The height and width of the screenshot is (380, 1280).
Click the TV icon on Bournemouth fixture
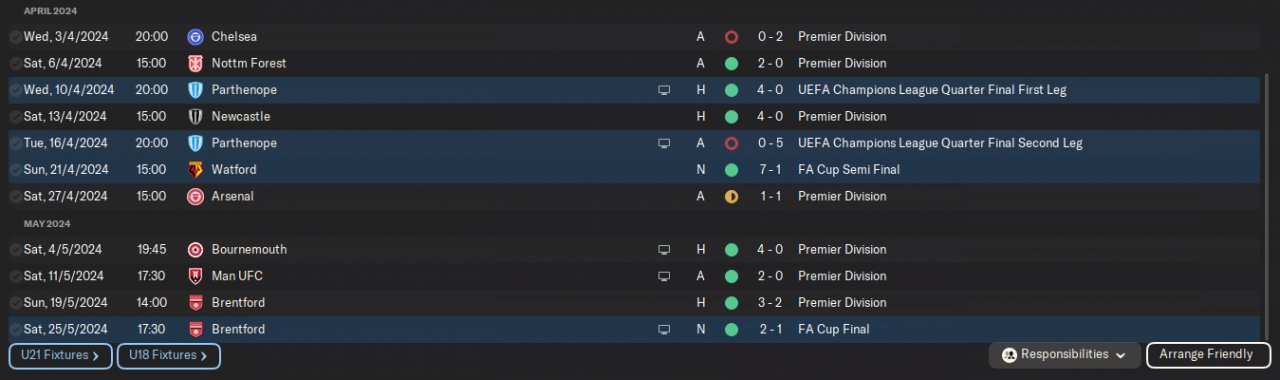pyautogui.click(x=664, y=250)
